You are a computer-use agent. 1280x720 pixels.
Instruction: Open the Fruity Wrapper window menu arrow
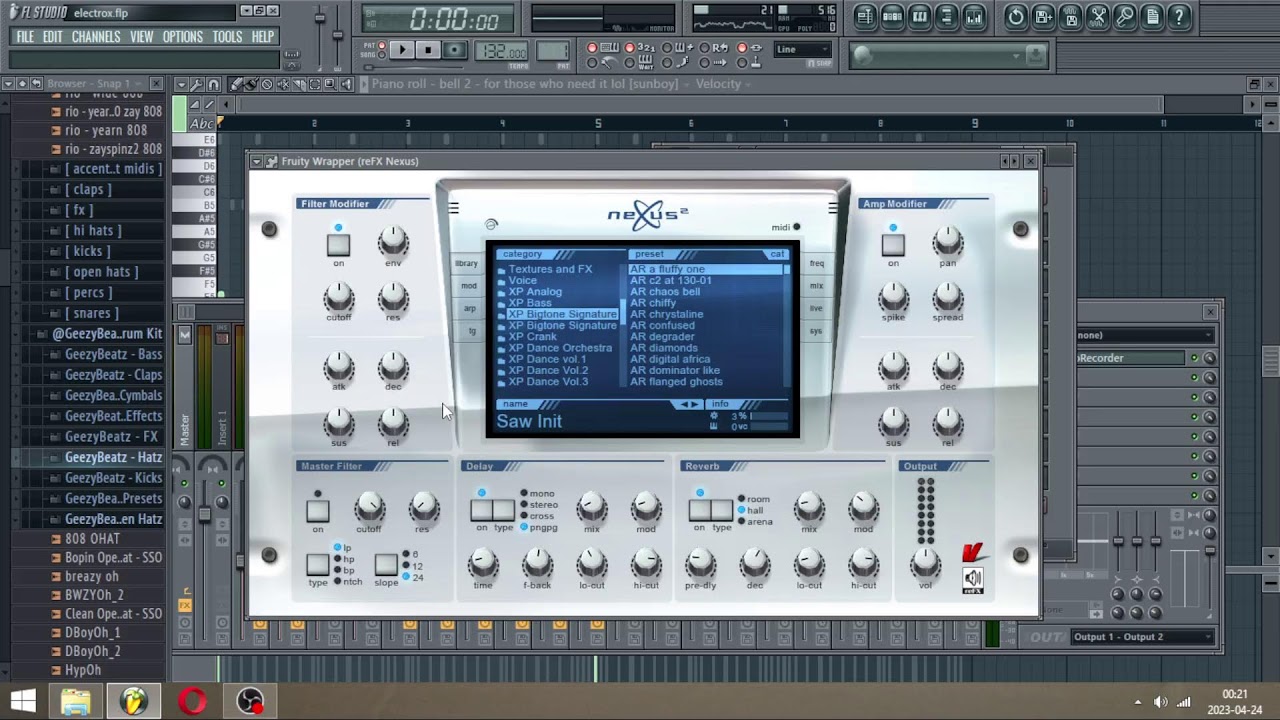257,161
